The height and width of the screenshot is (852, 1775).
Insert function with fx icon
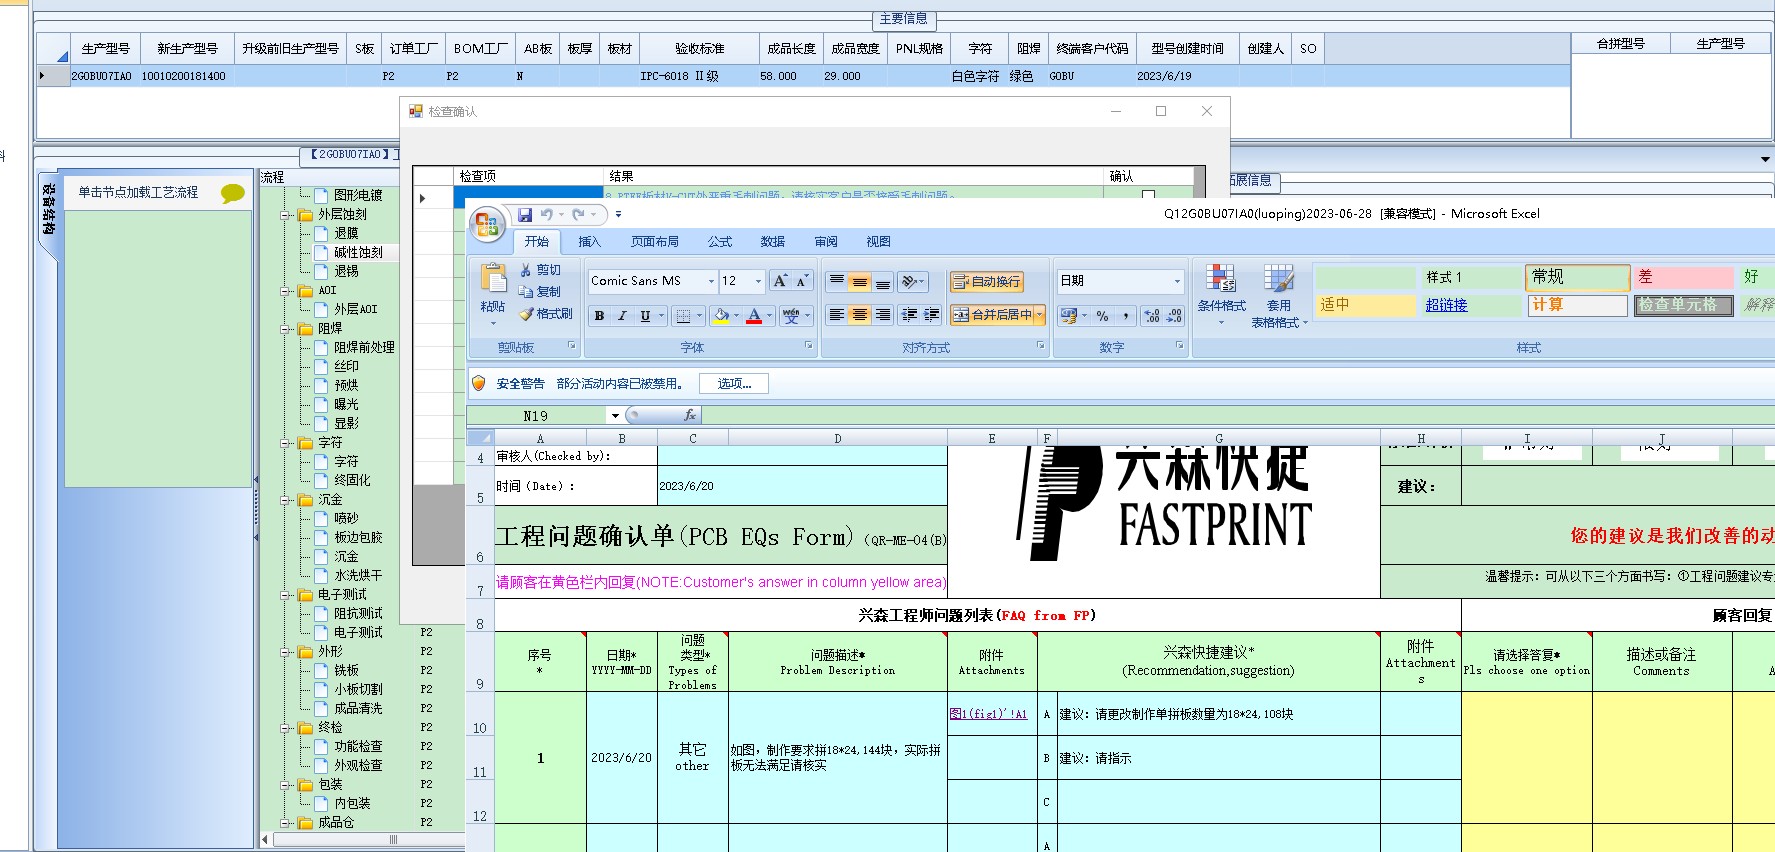(689, 415)
